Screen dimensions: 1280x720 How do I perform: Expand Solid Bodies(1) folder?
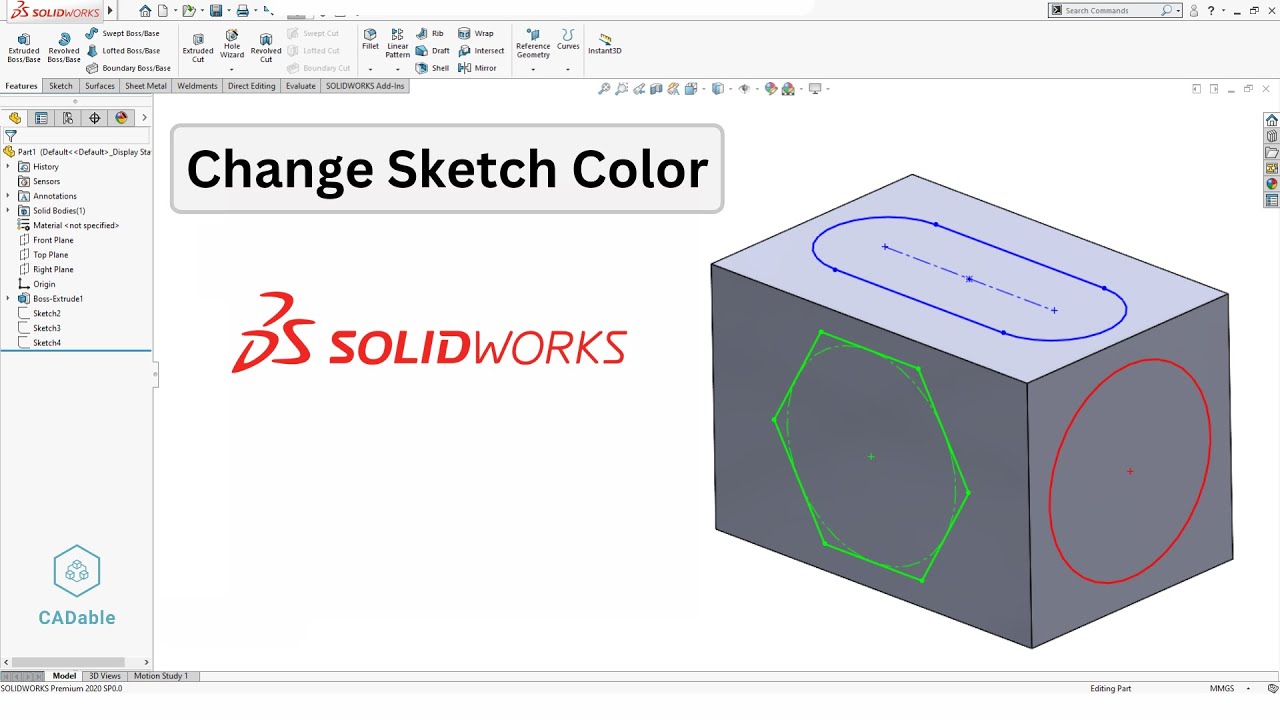8,211
